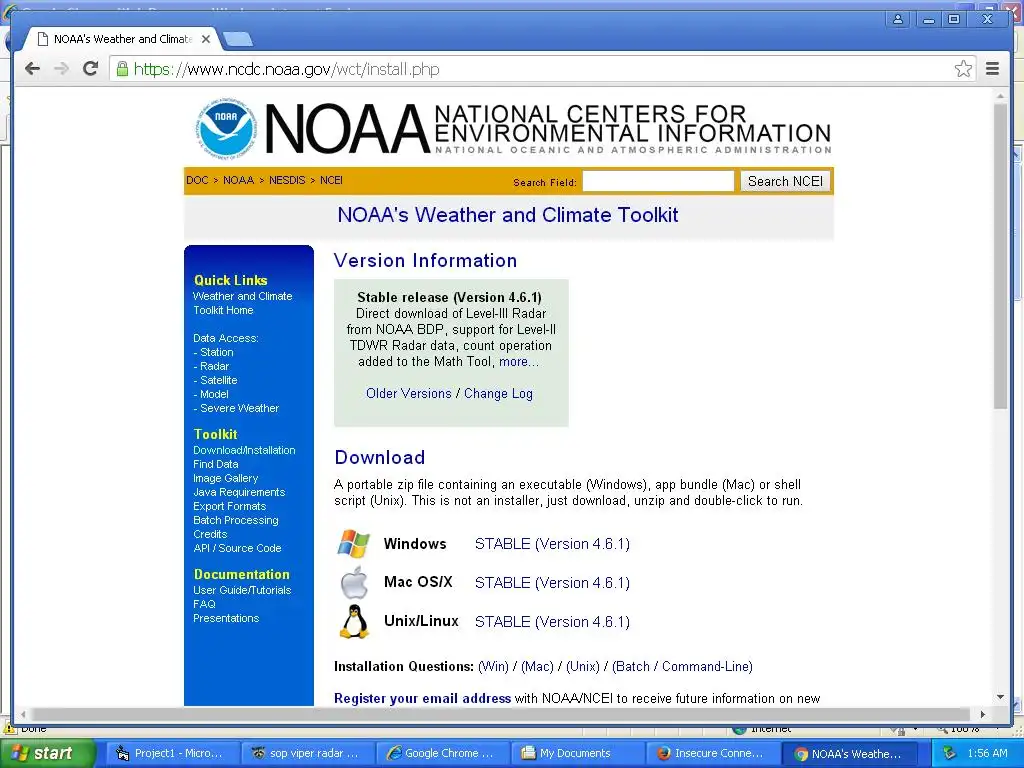
Task: Download Mac OS/X STABLE Version 4.6.1
Action: pos(552,583)
